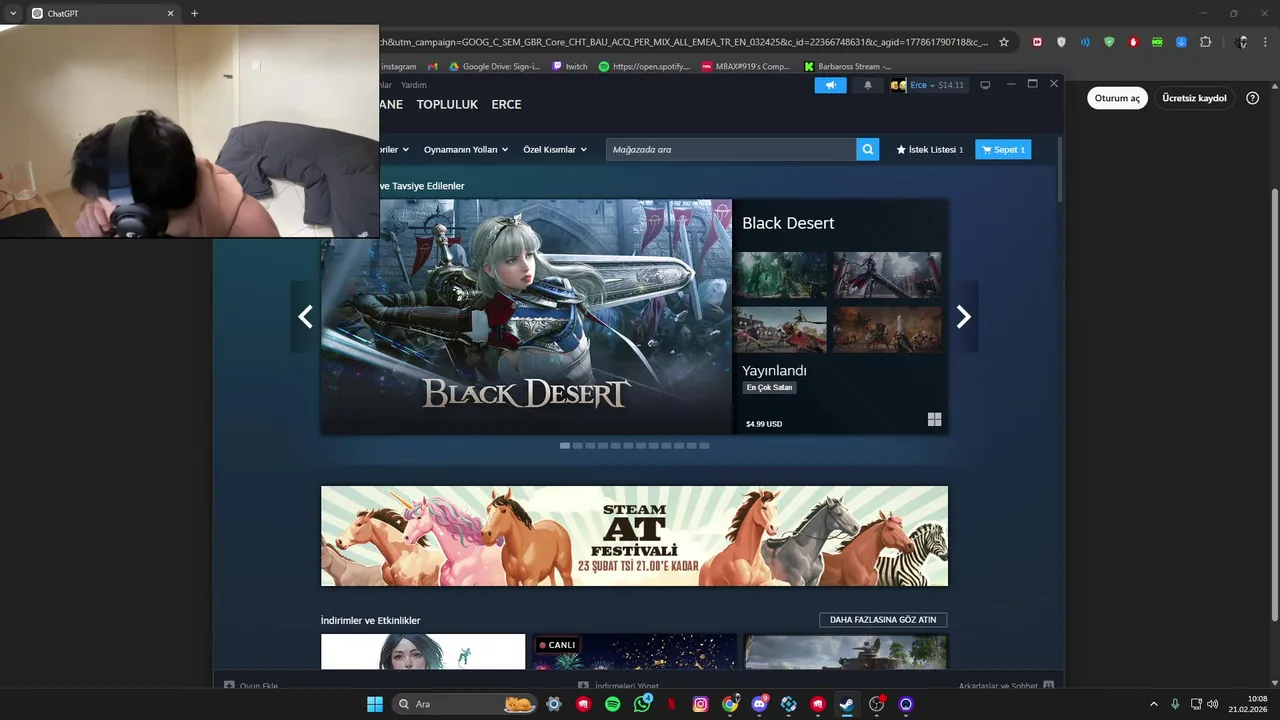This screenshot has height=720, width=1280.
Task: Click the green shield extension icon in Chrome
Action: [1109, 42]
